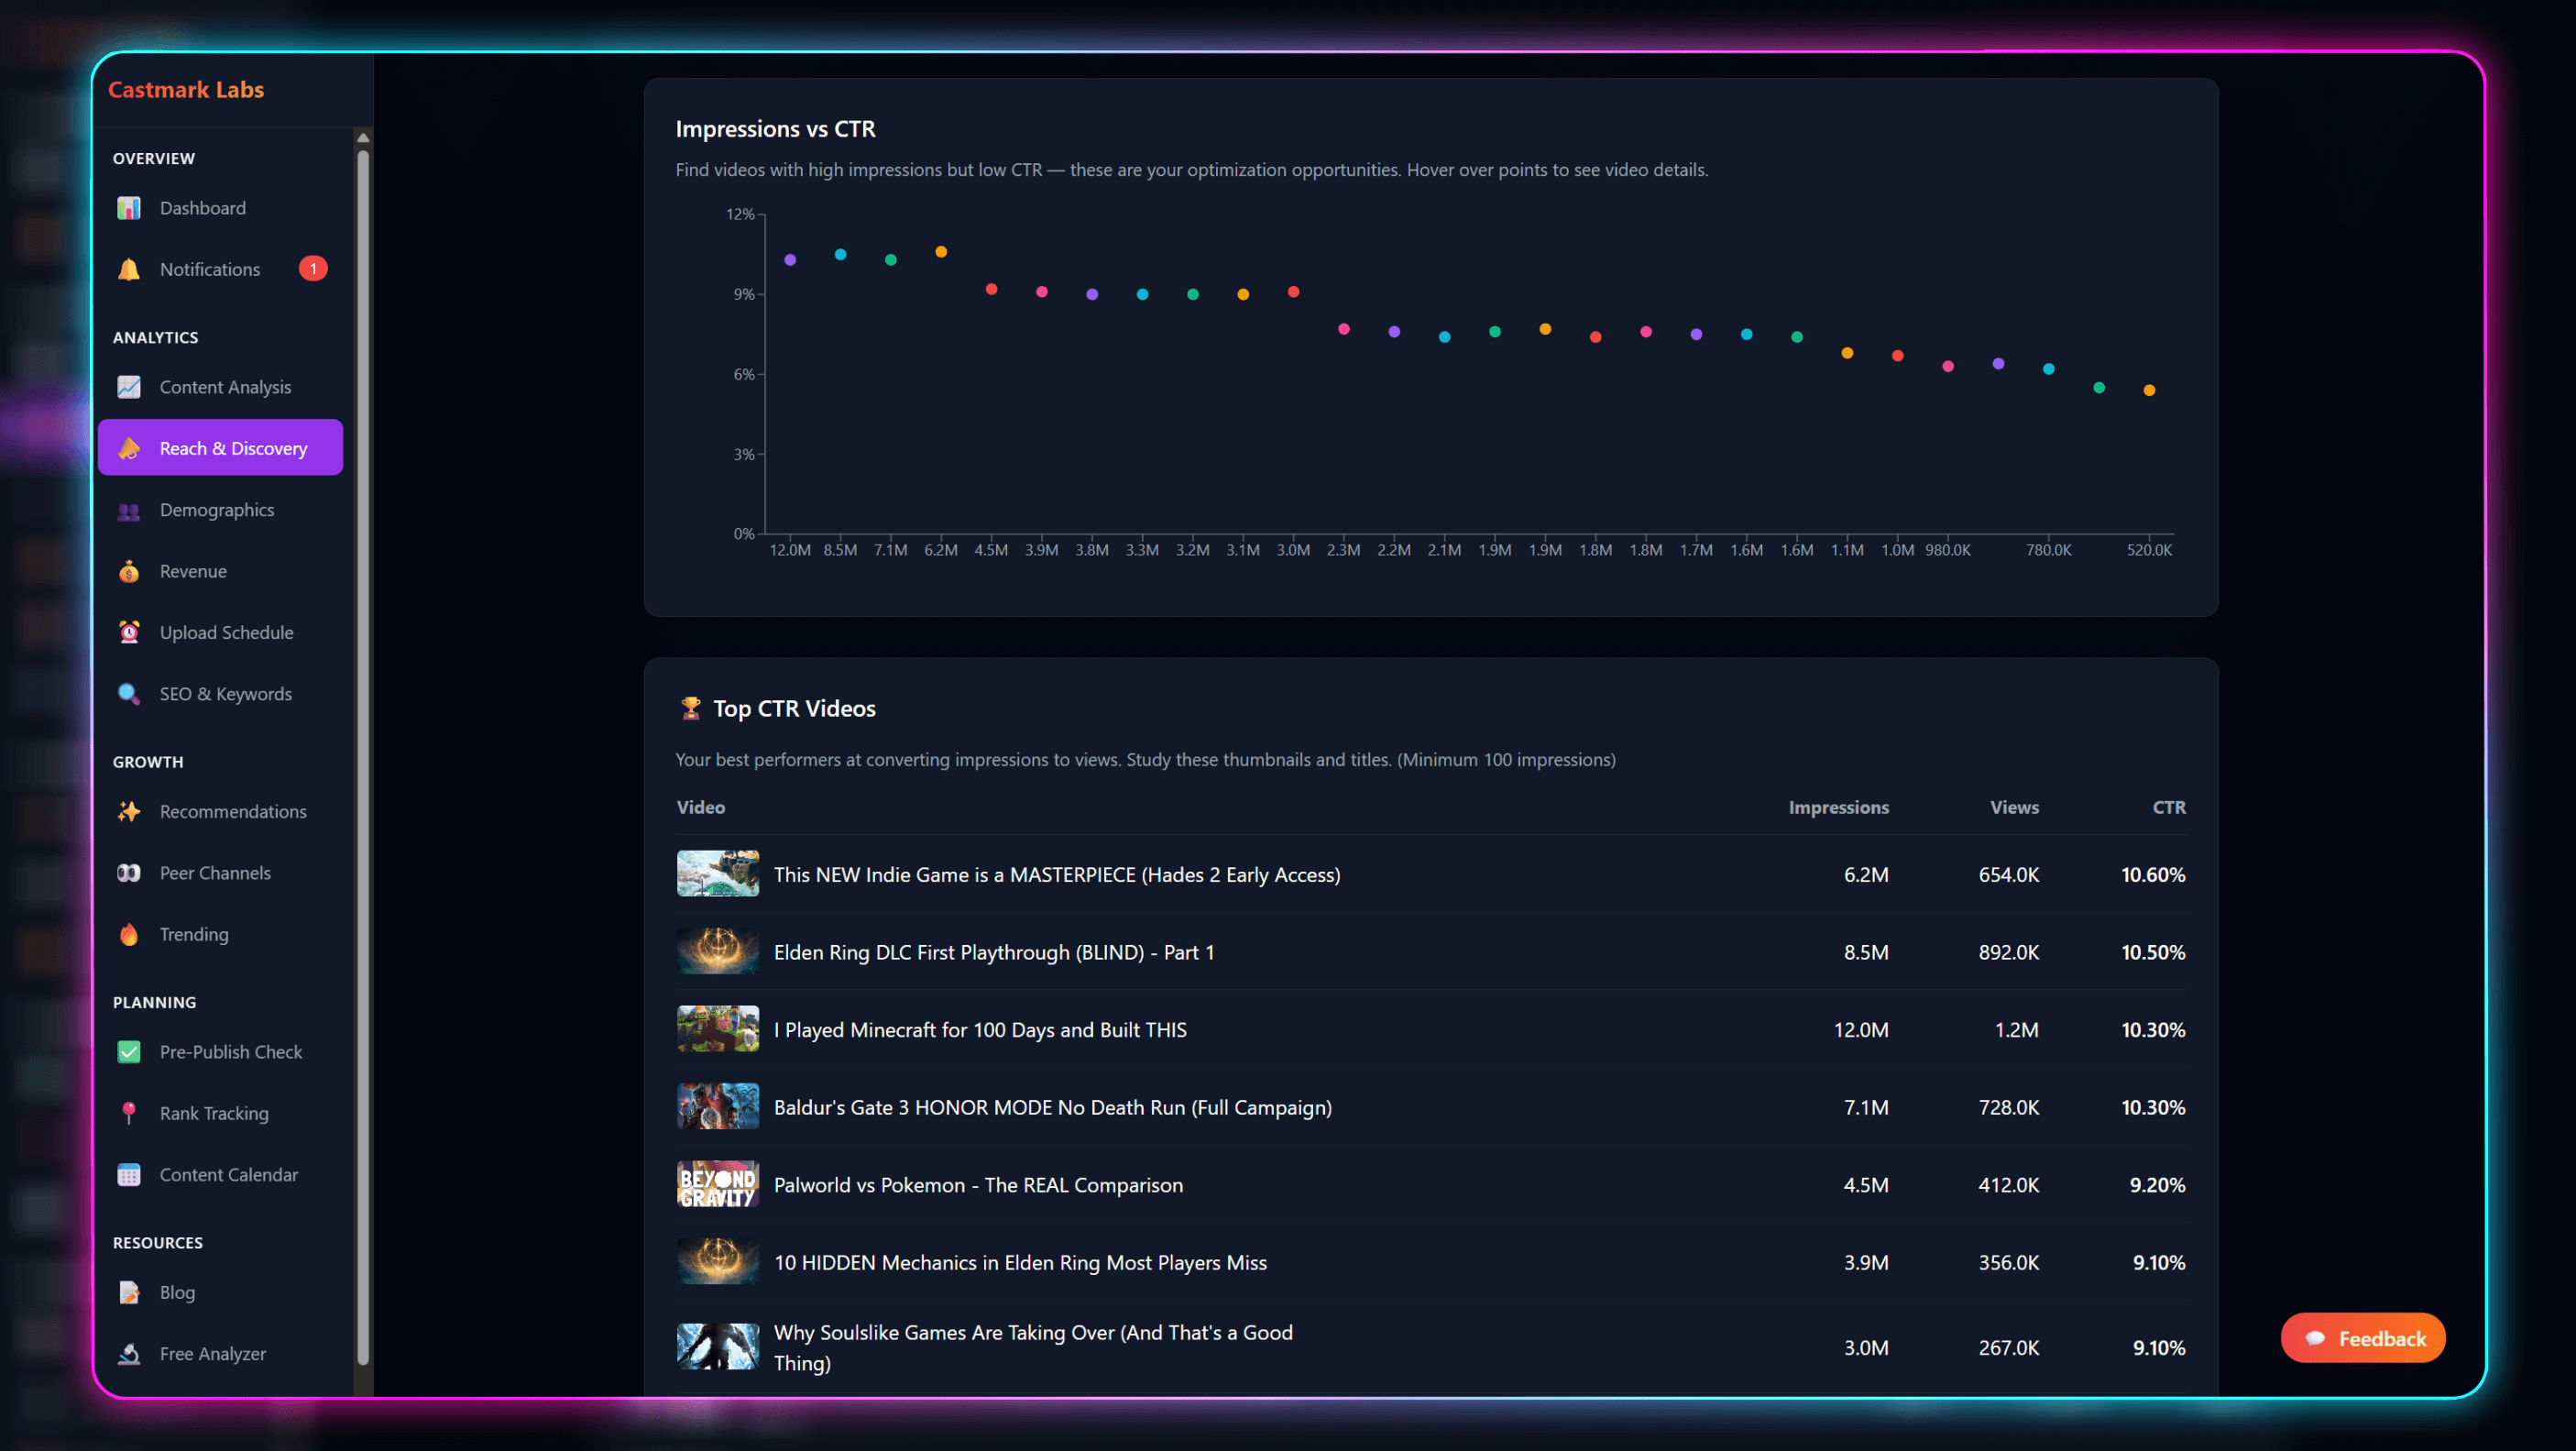Open the Content Analysis chart icon
Image resolution: width=2576 pixels, height=1451 pixels.
(x=129, y=387)
